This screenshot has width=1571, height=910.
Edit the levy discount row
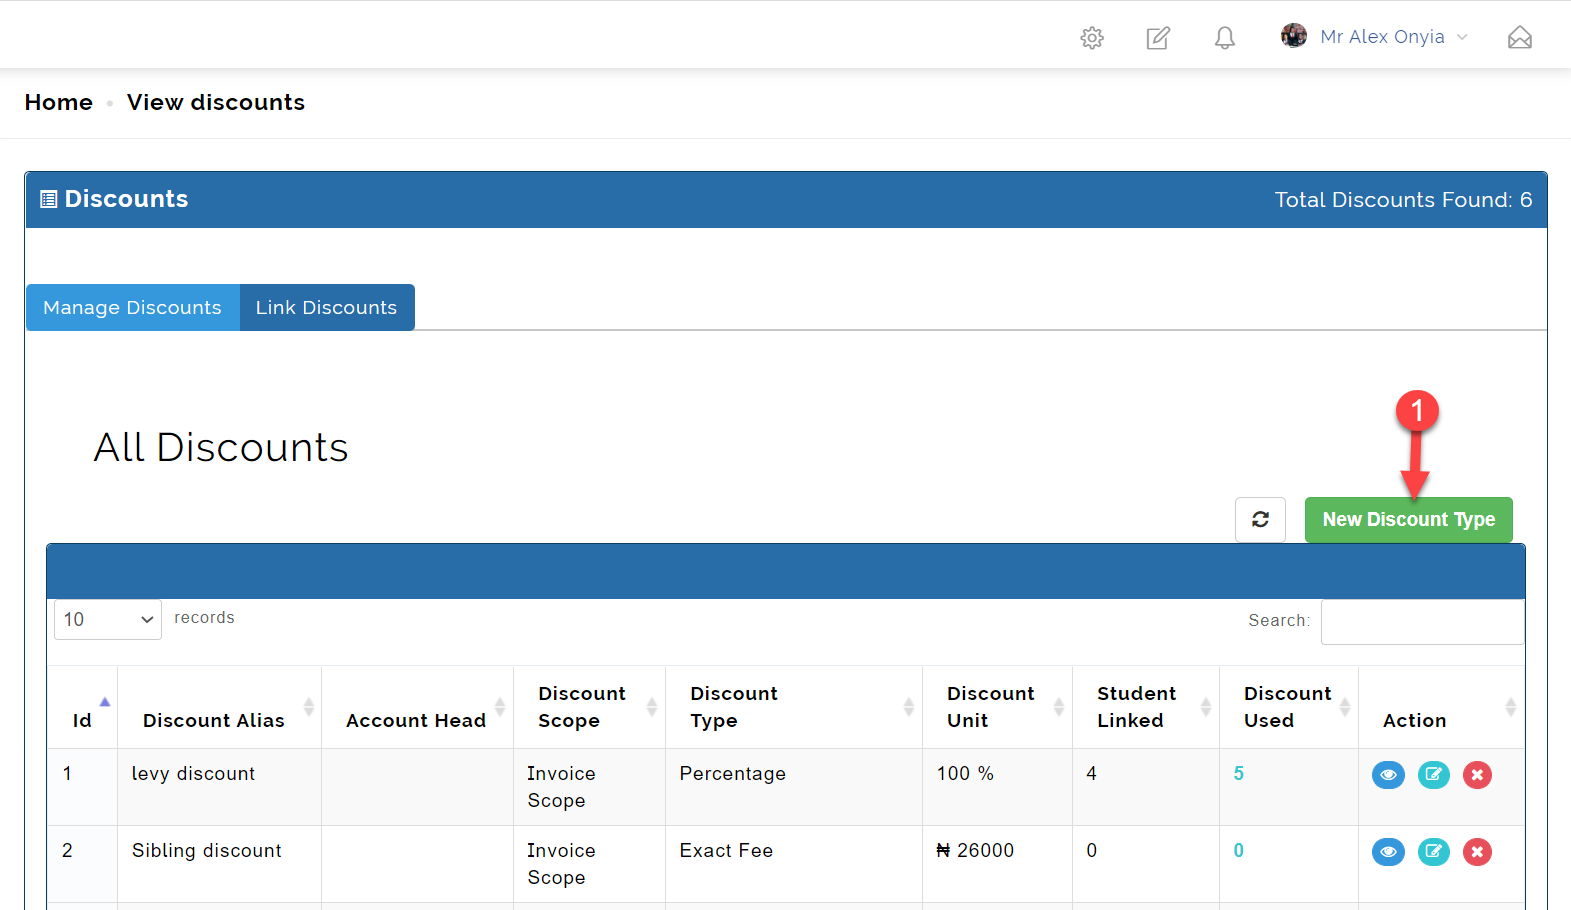1434,775
